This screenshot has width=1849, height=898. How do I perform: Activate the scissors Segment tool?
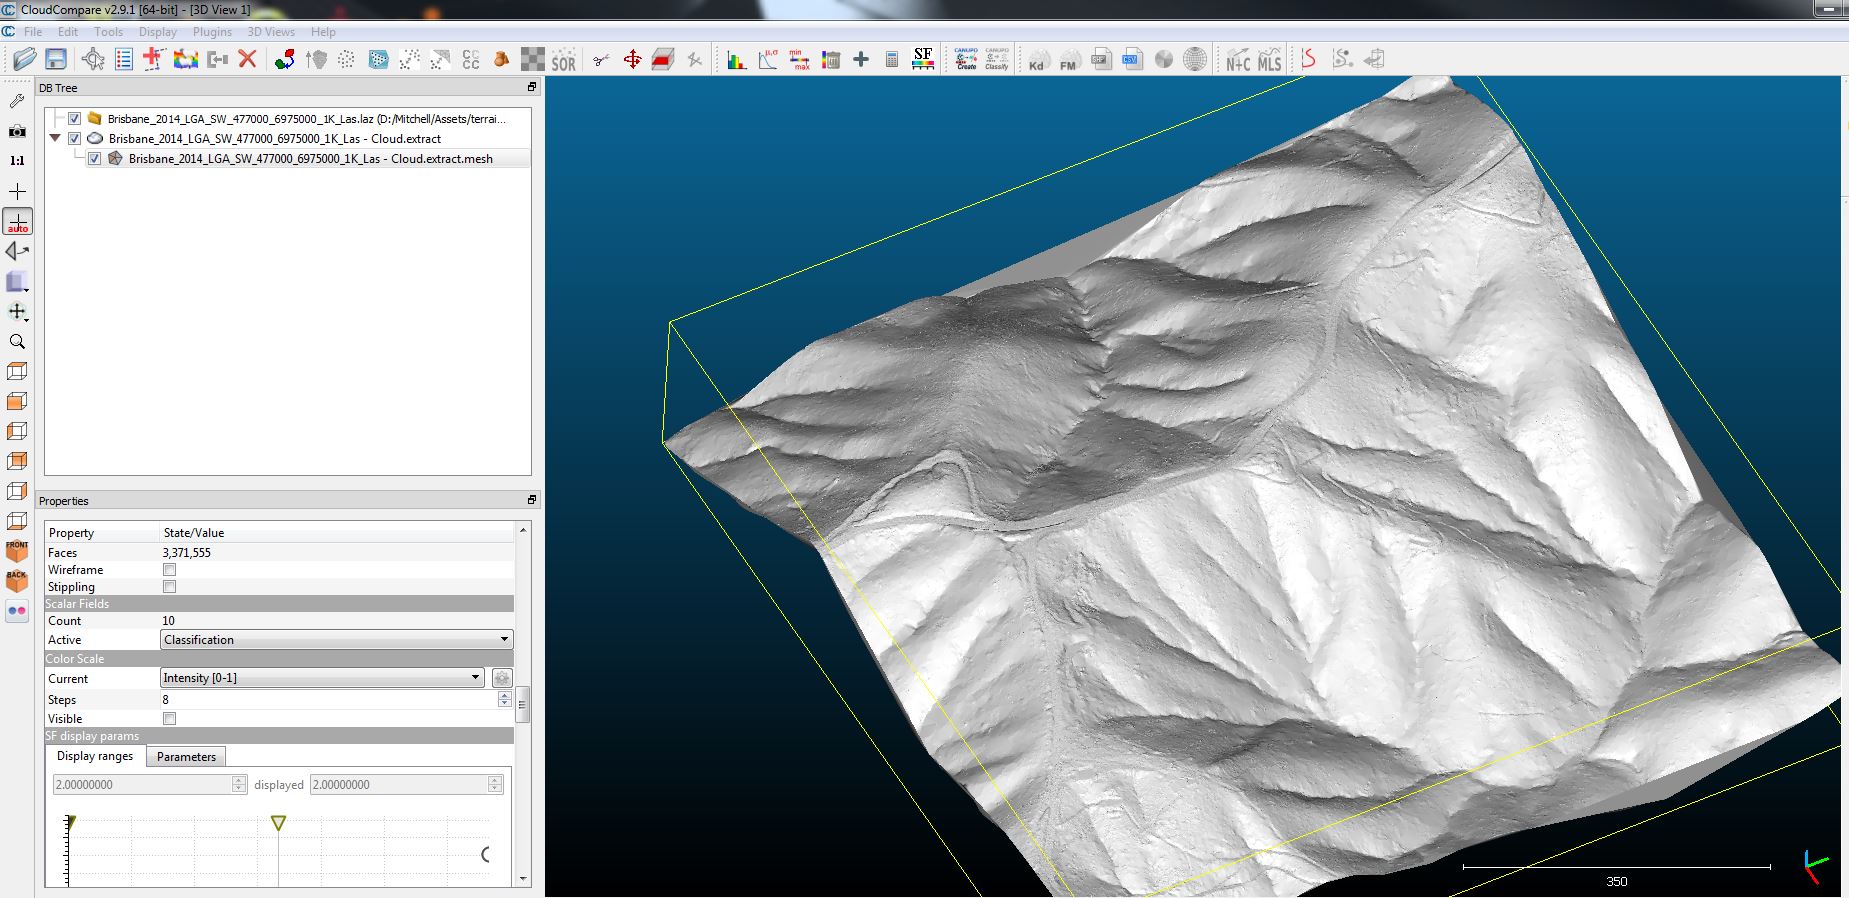[x=601, y=60]
